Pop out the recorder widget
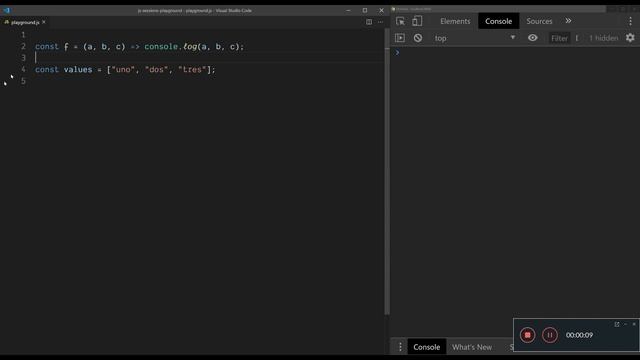This screenshot has height=360, width=640. pos(617,324)
